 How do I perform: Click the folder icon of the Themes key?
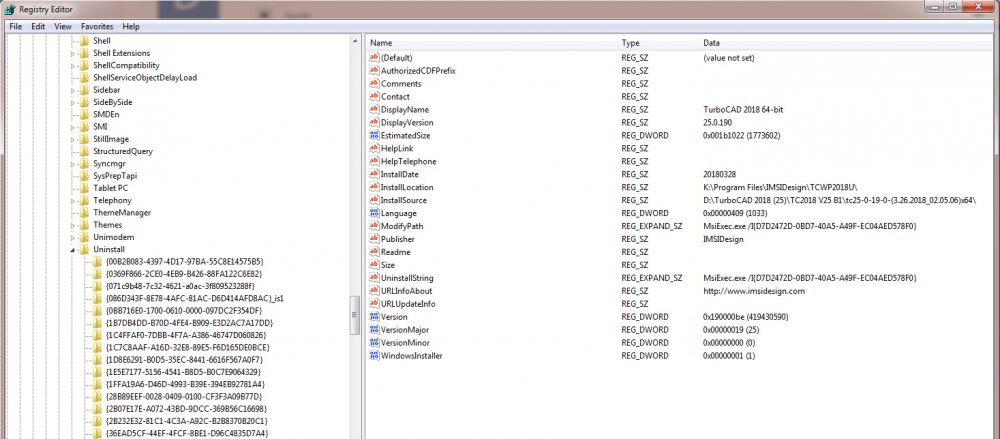(84, 225)
